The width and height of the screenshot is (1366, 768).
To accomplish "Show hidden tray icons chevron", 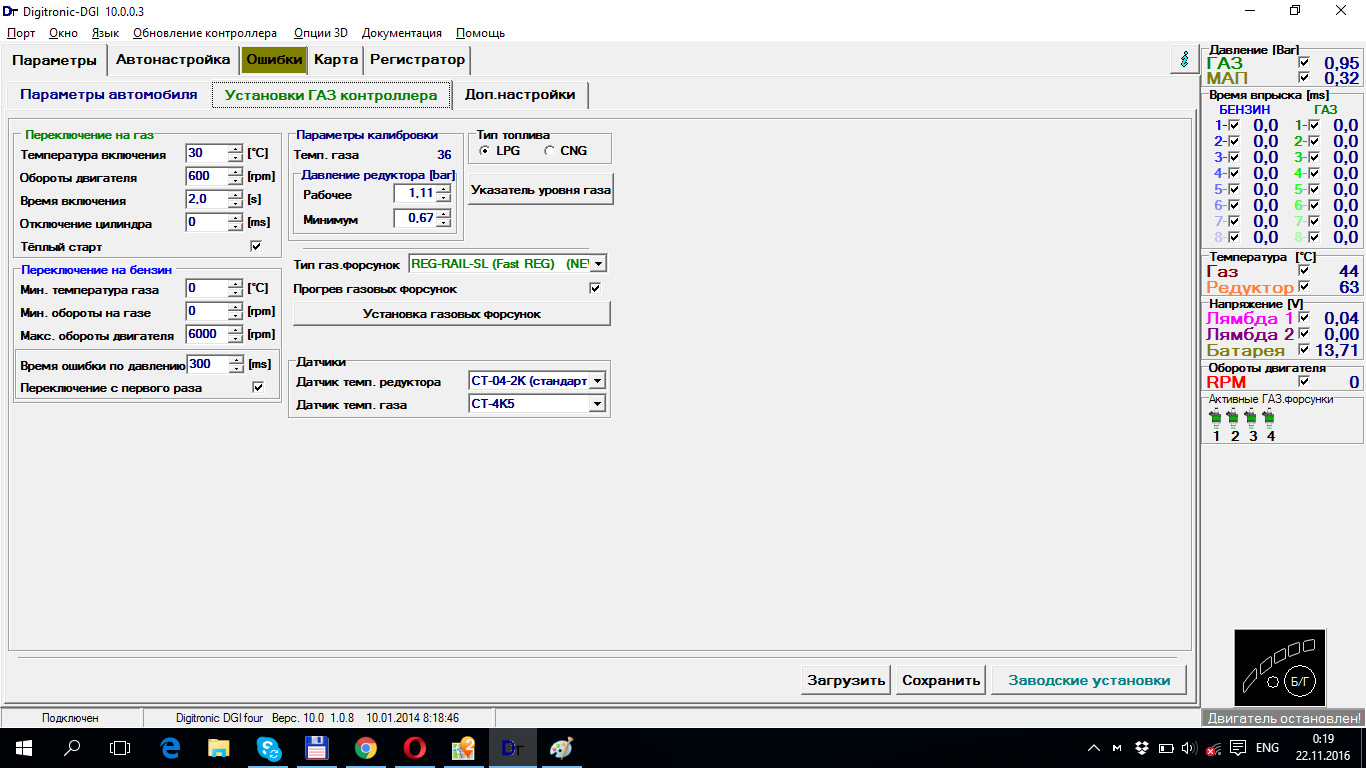I will (x=1094, y=748).
